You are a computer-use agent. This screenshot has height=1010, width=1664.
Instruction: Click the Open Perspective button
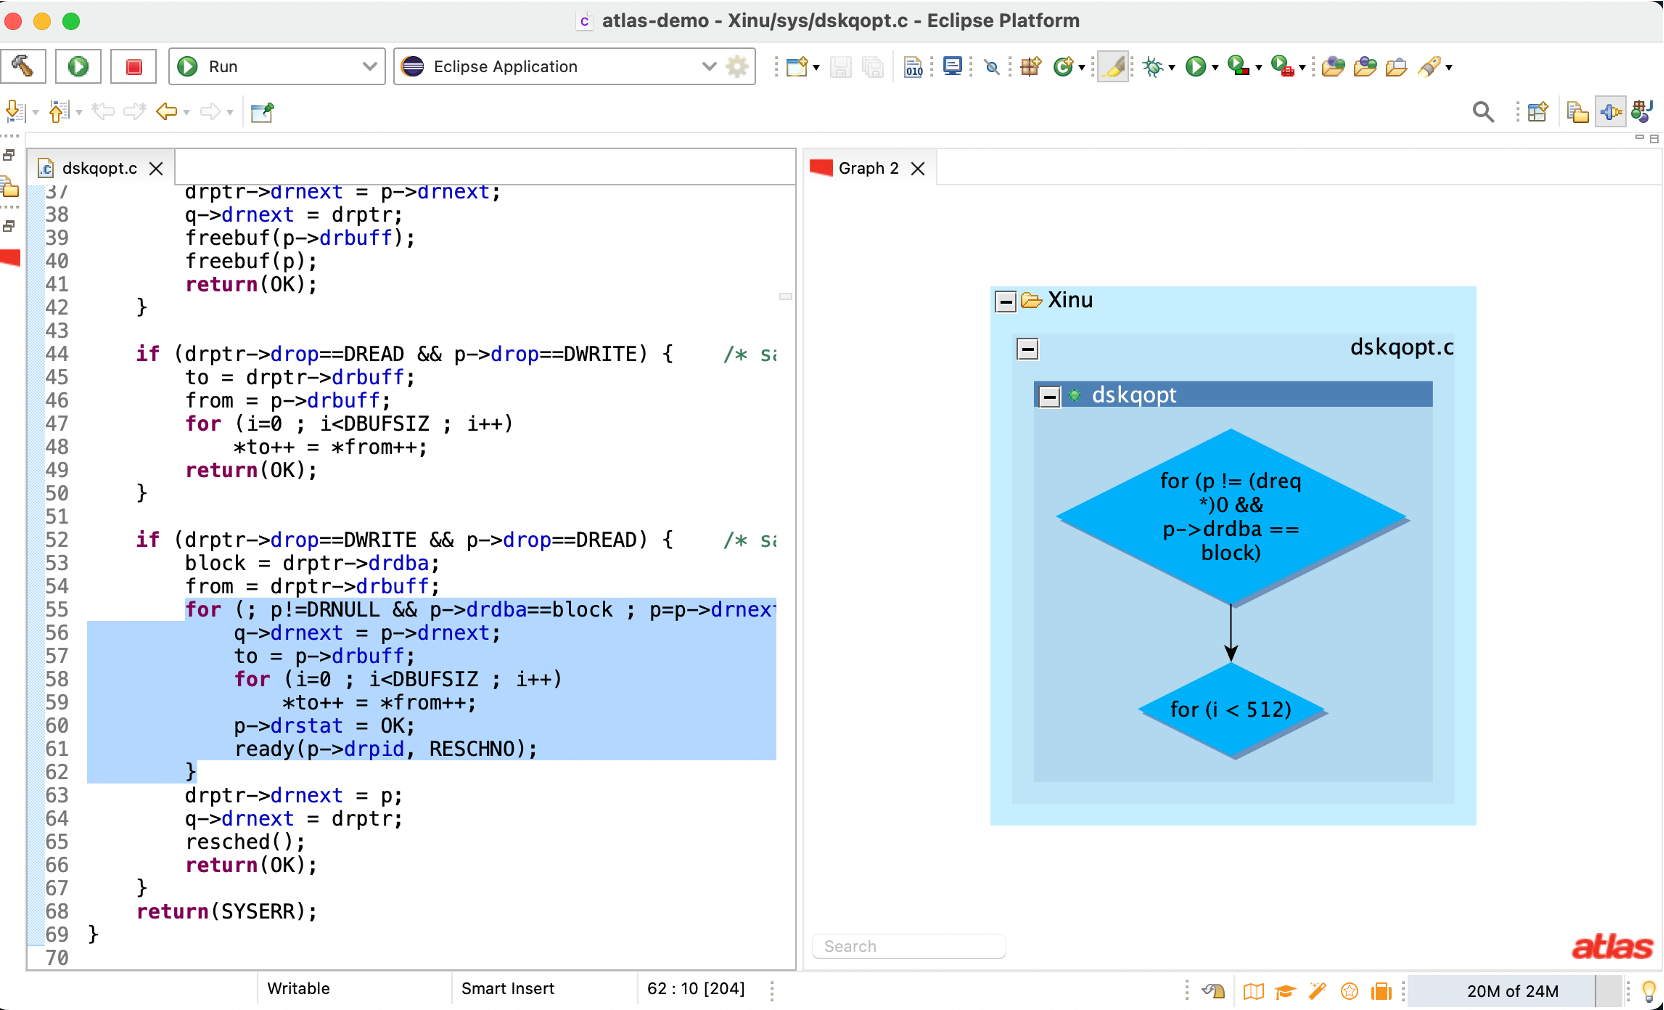pyautogui.click(x=1538, y=112)
